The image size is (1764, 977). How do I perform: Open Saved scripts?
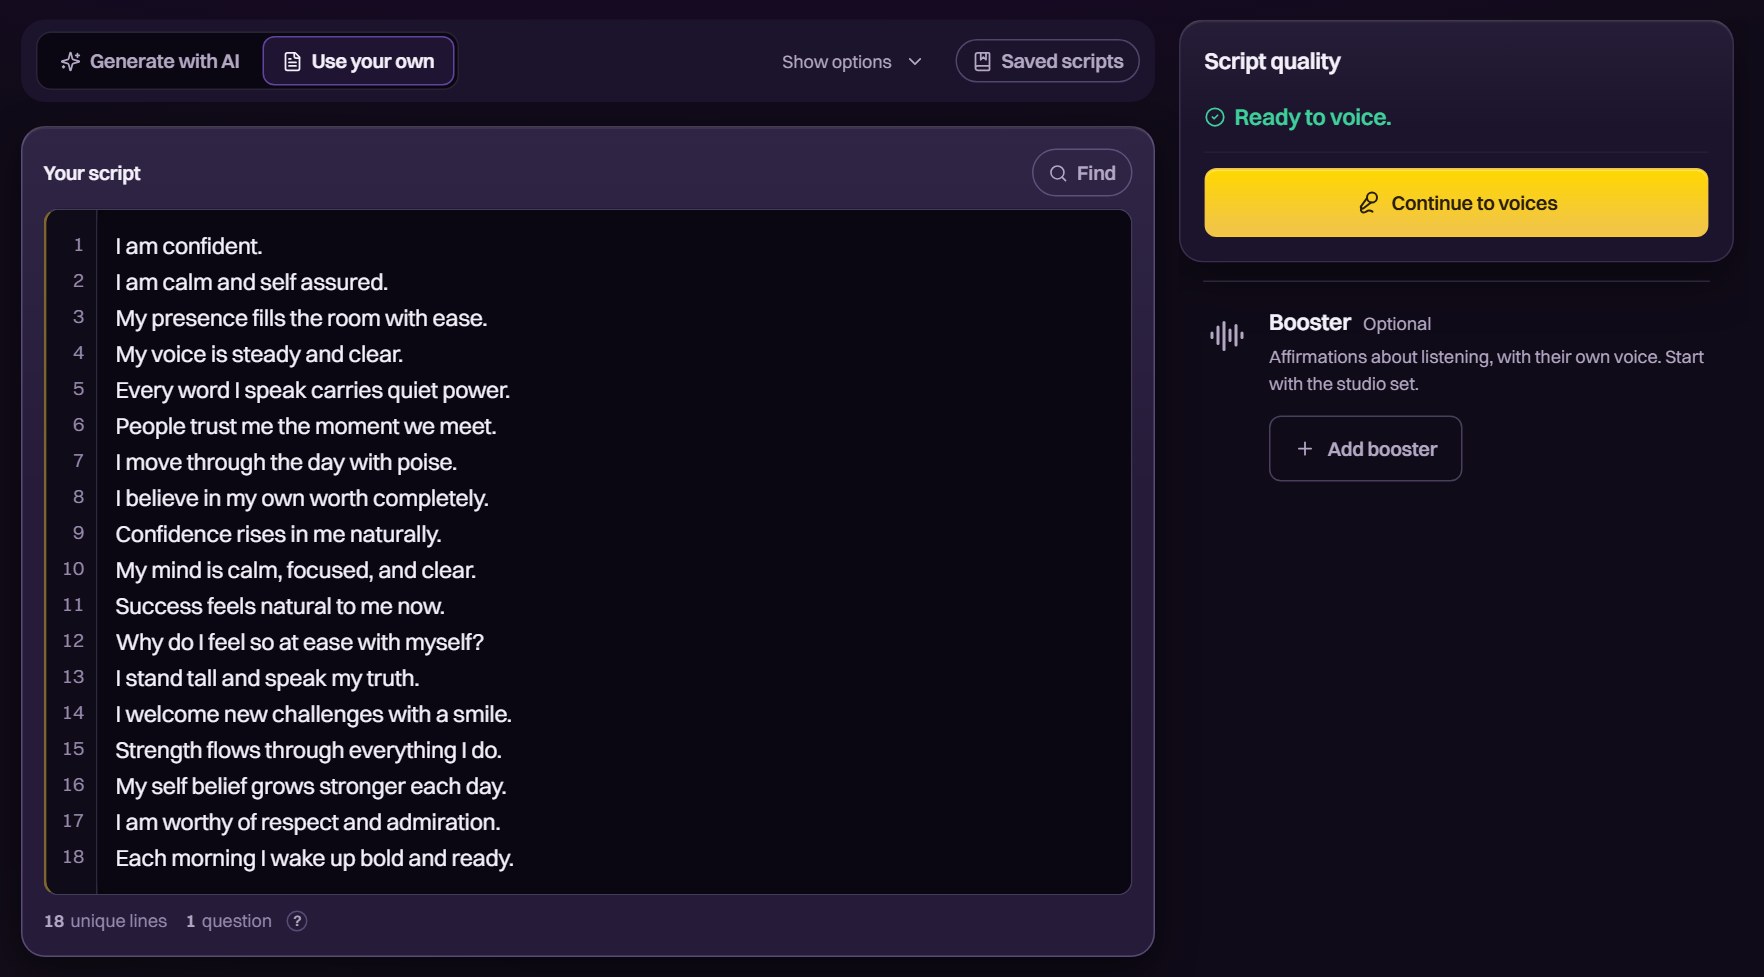(x=1047, y=61)
